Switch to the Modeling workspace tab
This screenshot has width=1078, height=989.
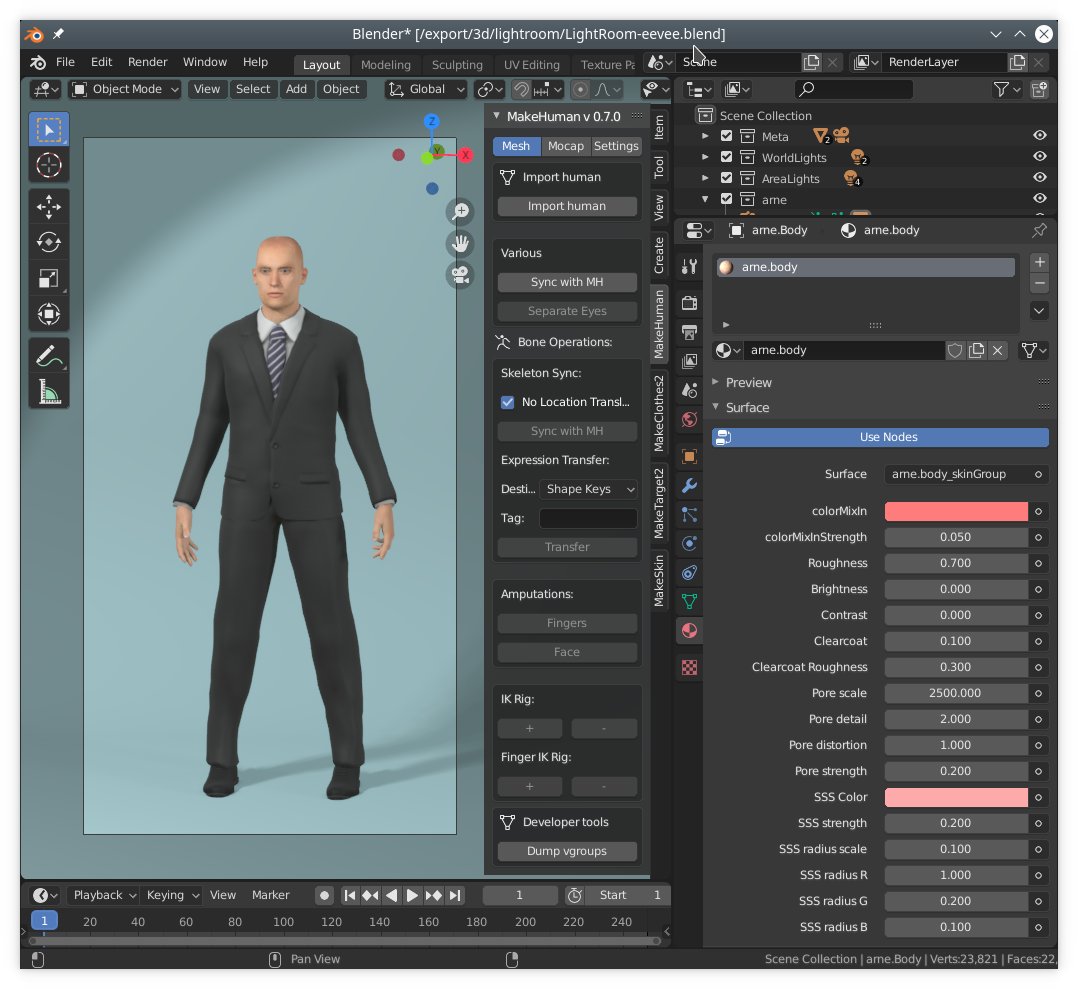point(386,65)
